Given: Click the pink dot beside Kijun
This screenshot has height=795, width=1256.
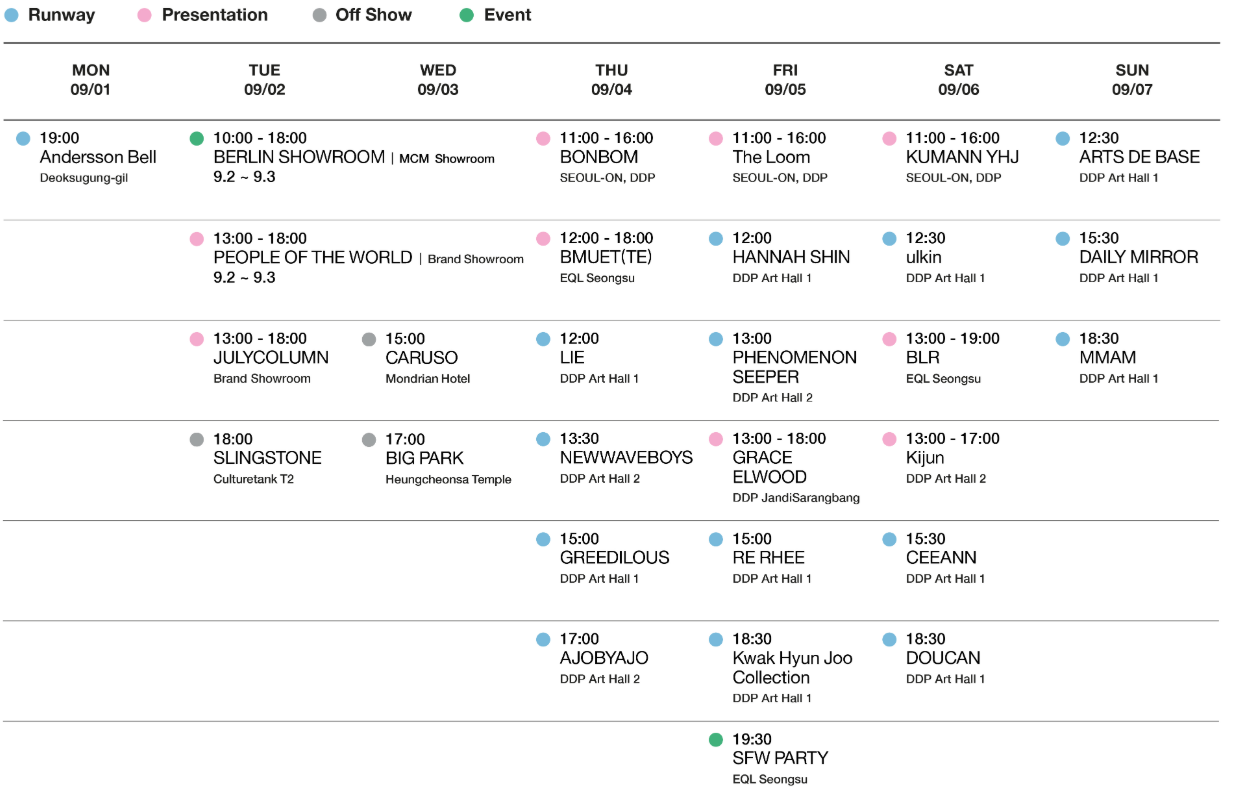Looking at the screenshot, I should [889, 439].
